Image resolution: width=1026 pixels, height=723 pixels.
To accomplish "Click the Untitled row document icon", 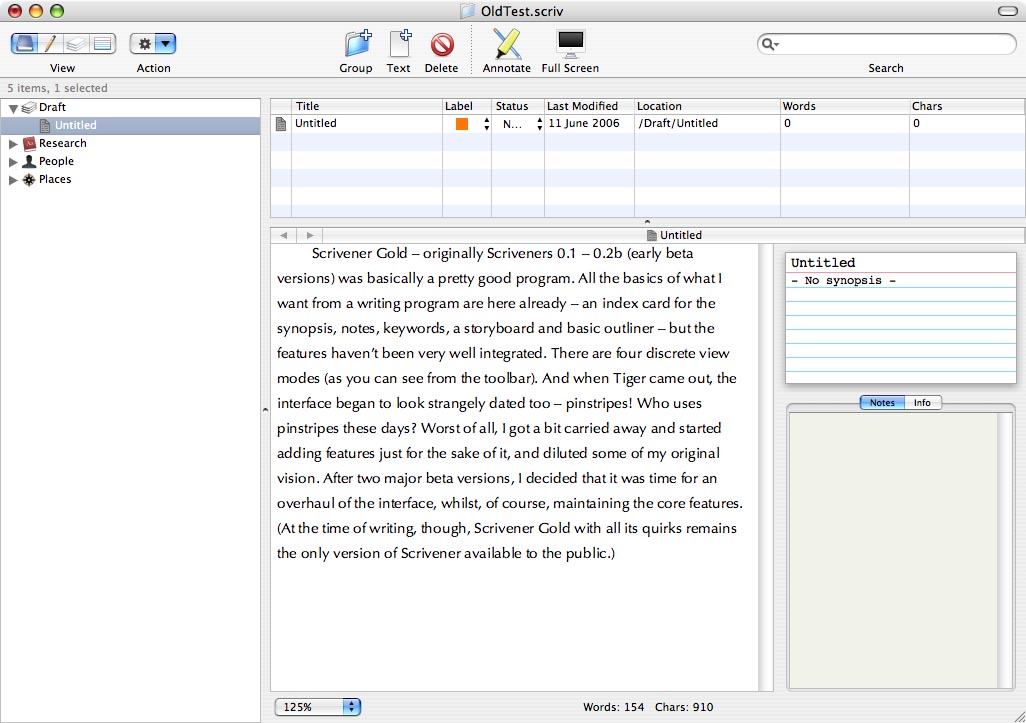I will 281,124.
